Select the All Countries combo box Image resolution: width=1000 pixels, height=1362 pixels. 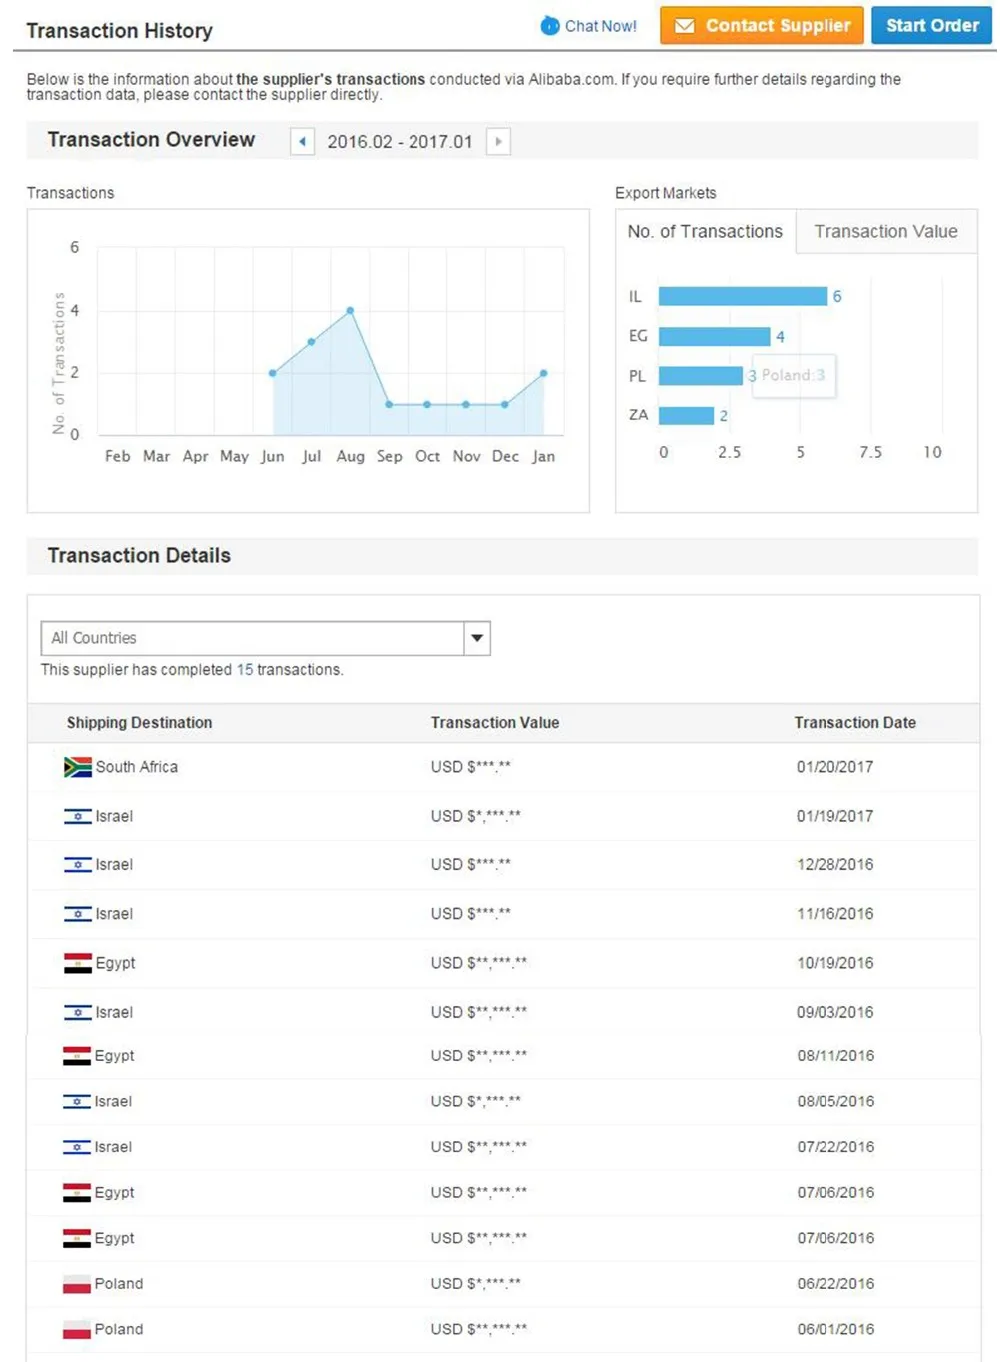[x=252, y=638]
